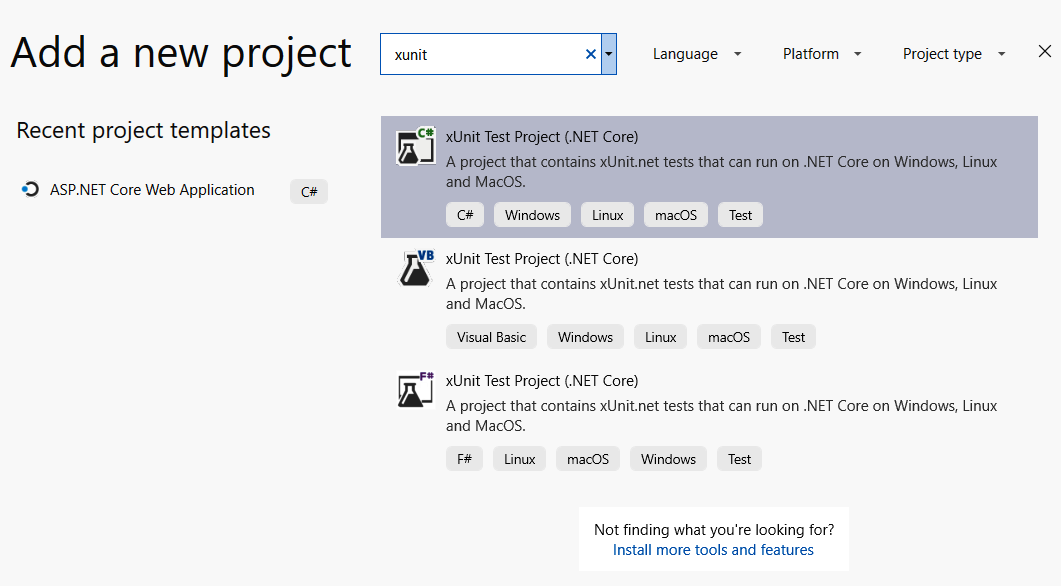The image size is (1061, 586).
Task: Click the macOS tag on Visual Basic template
Action: (x=729, y=337)
